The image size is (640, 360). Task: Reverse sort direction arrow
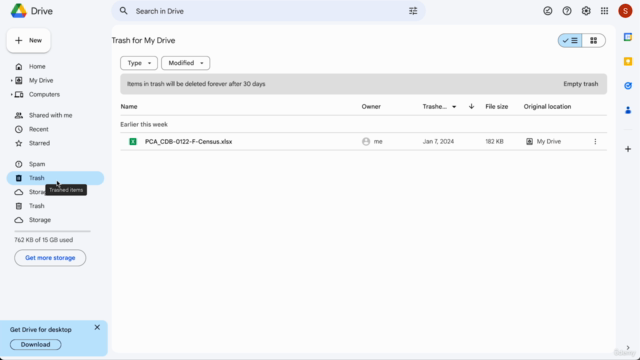[x=471, y=107]
